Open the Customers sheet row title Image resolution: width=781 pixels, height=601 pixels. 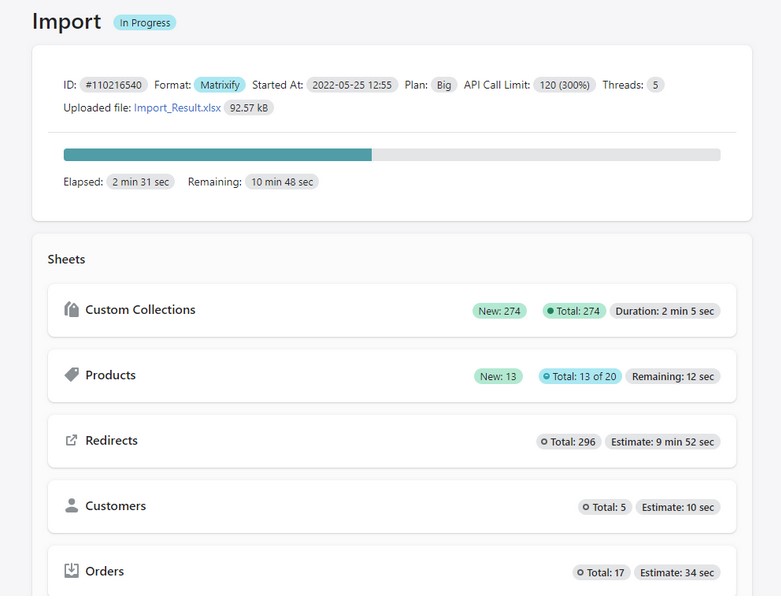116,505
